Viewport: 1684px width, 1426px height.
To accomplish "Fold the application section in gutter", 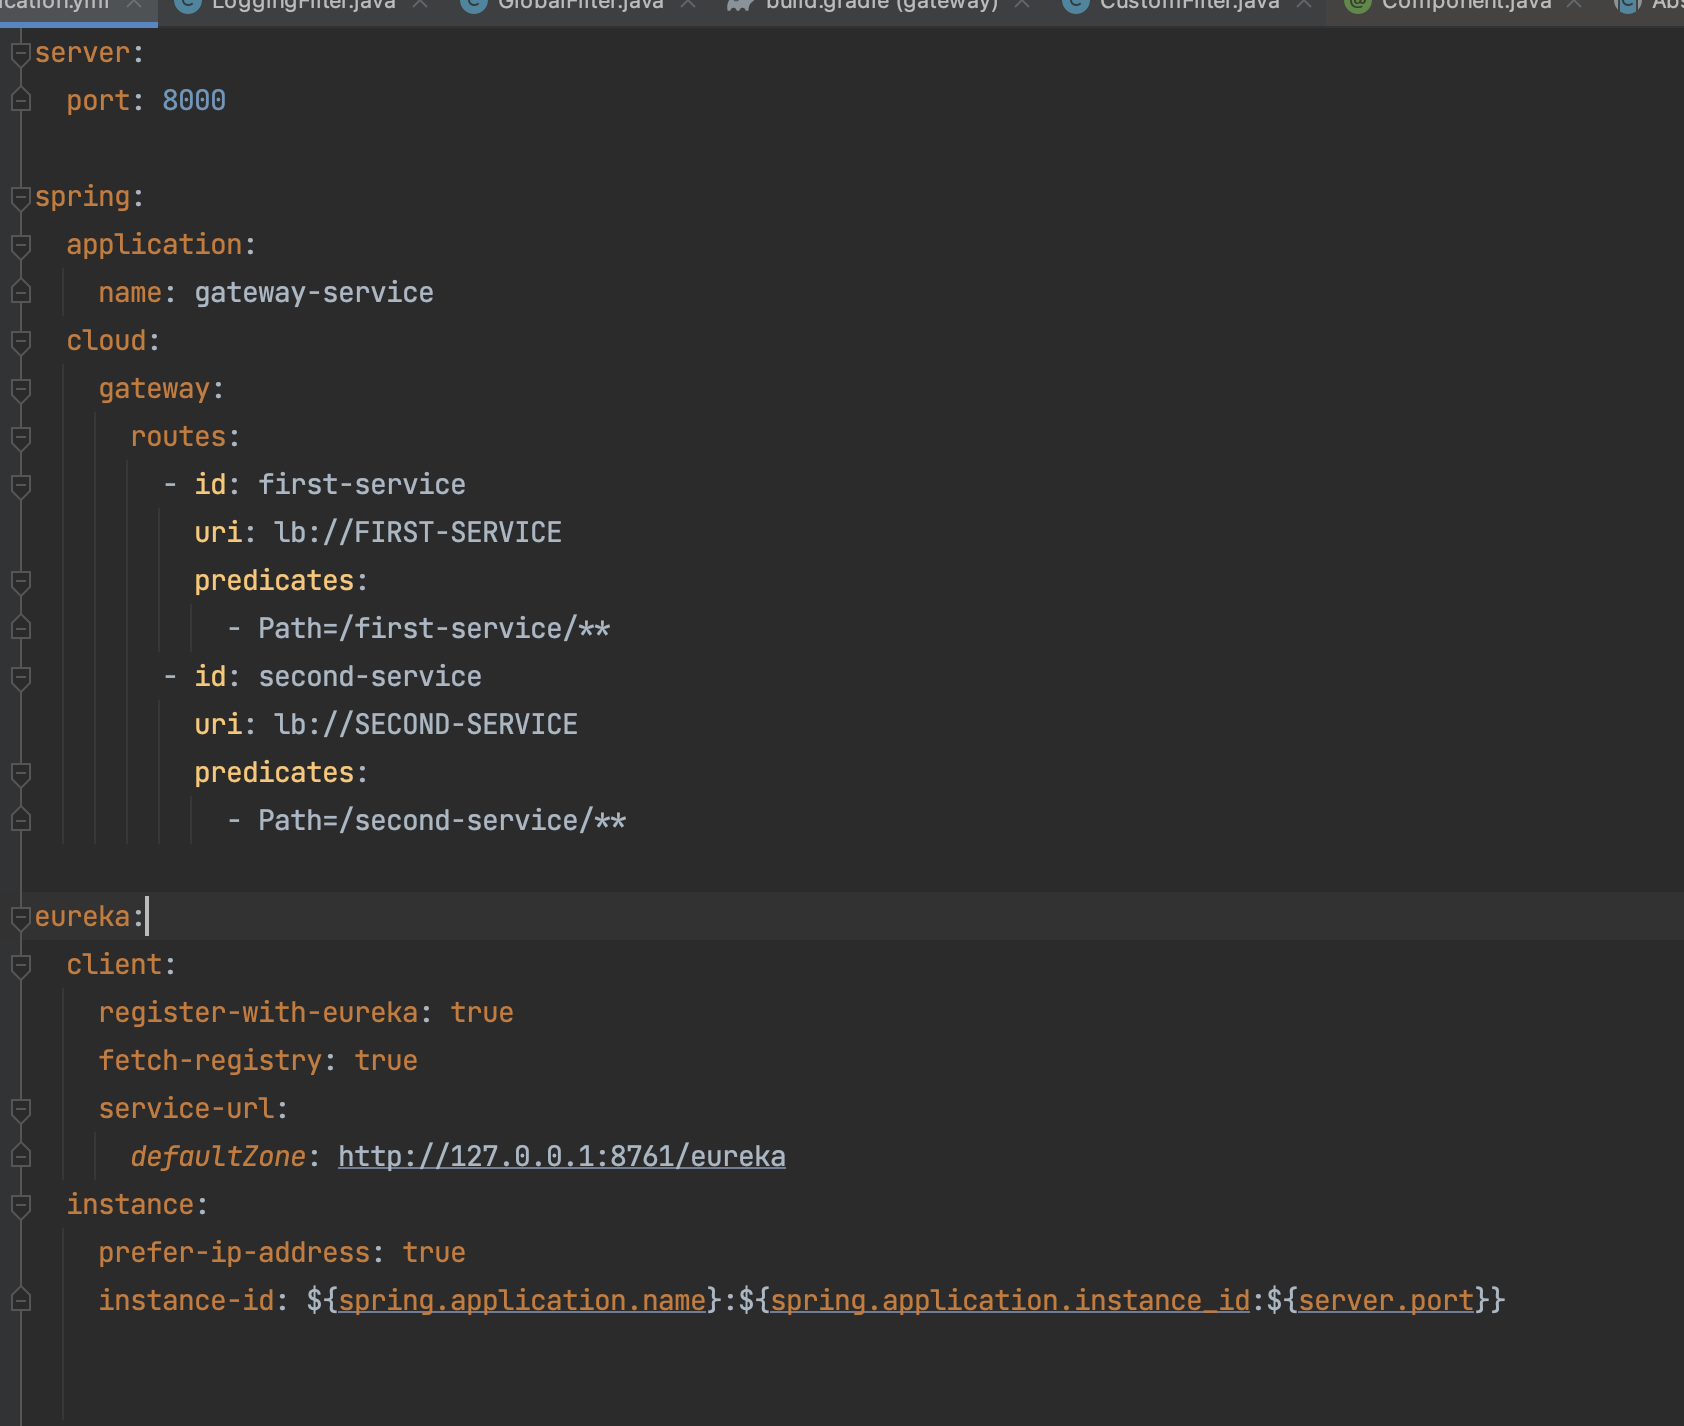I will point(20,245).
